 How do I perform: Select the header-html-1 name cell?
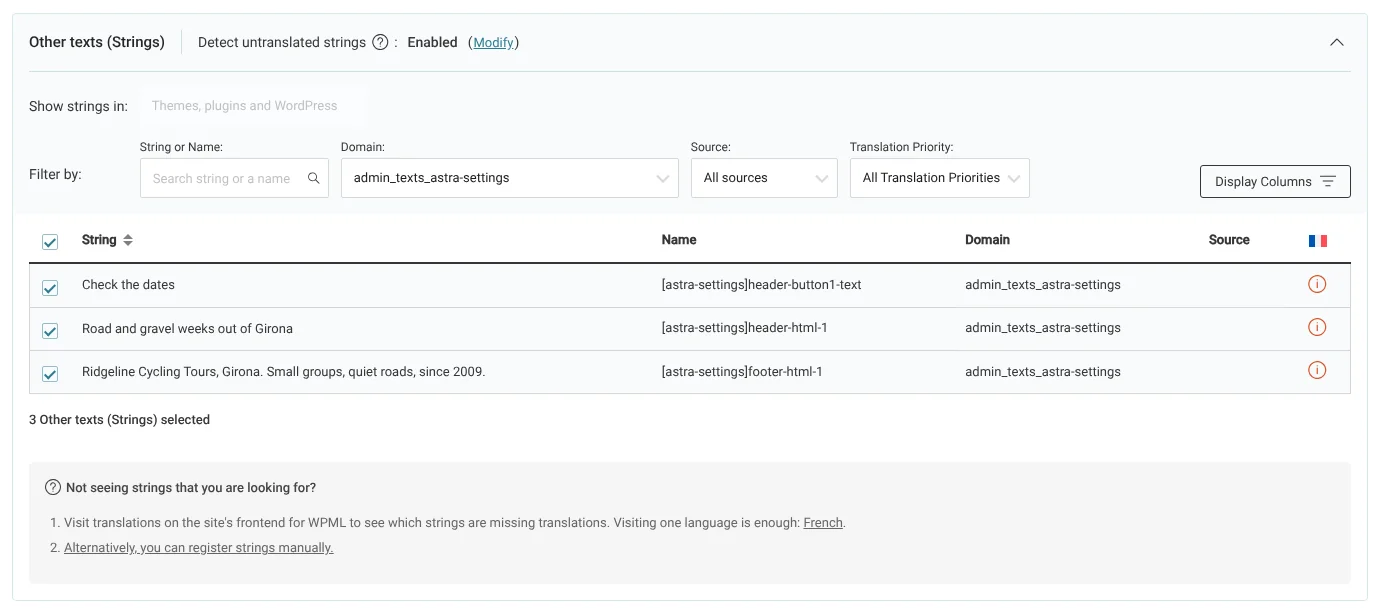744,328
